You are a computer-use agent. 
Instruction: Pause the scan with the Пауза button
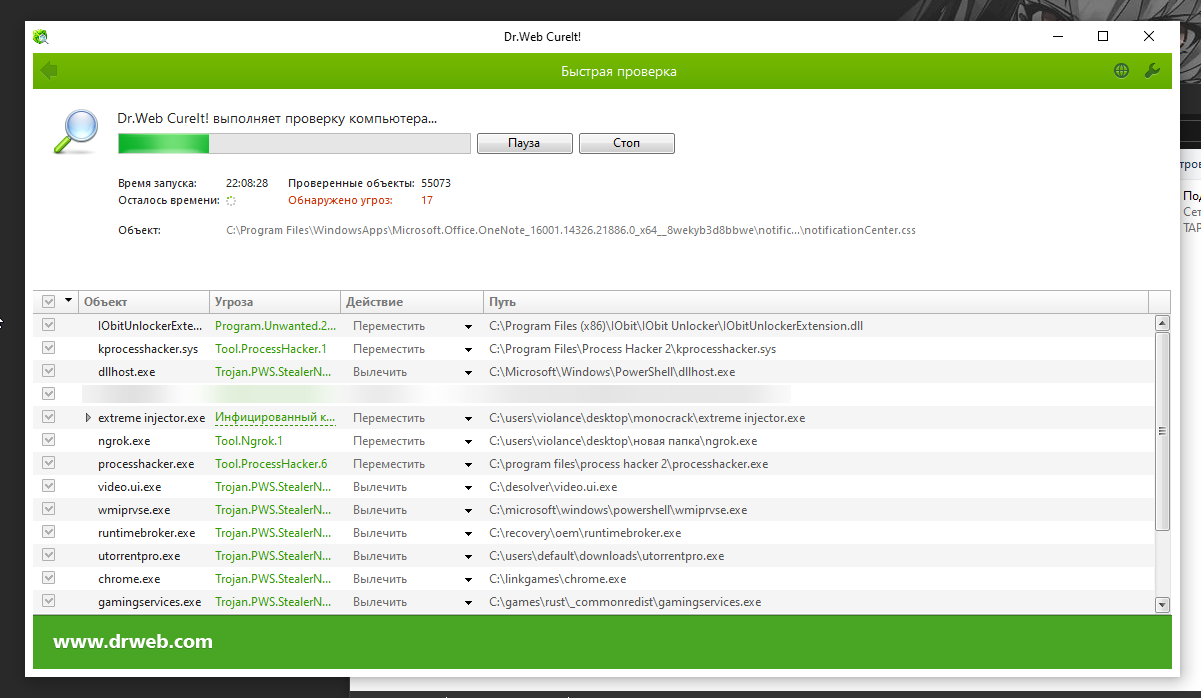pyautogui.click(x=524, y=143)
